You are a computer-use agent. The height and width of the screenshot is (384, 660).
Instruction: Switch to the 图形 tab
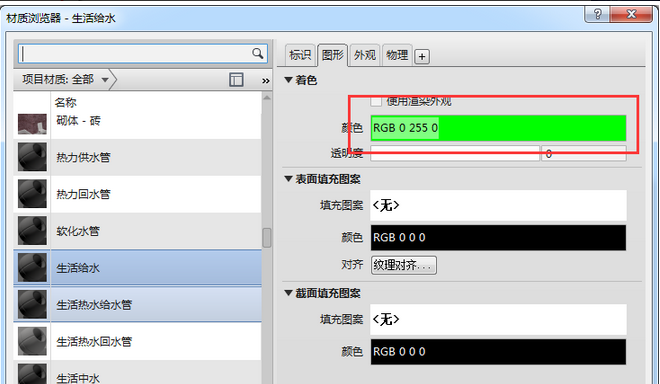(333, 55)
